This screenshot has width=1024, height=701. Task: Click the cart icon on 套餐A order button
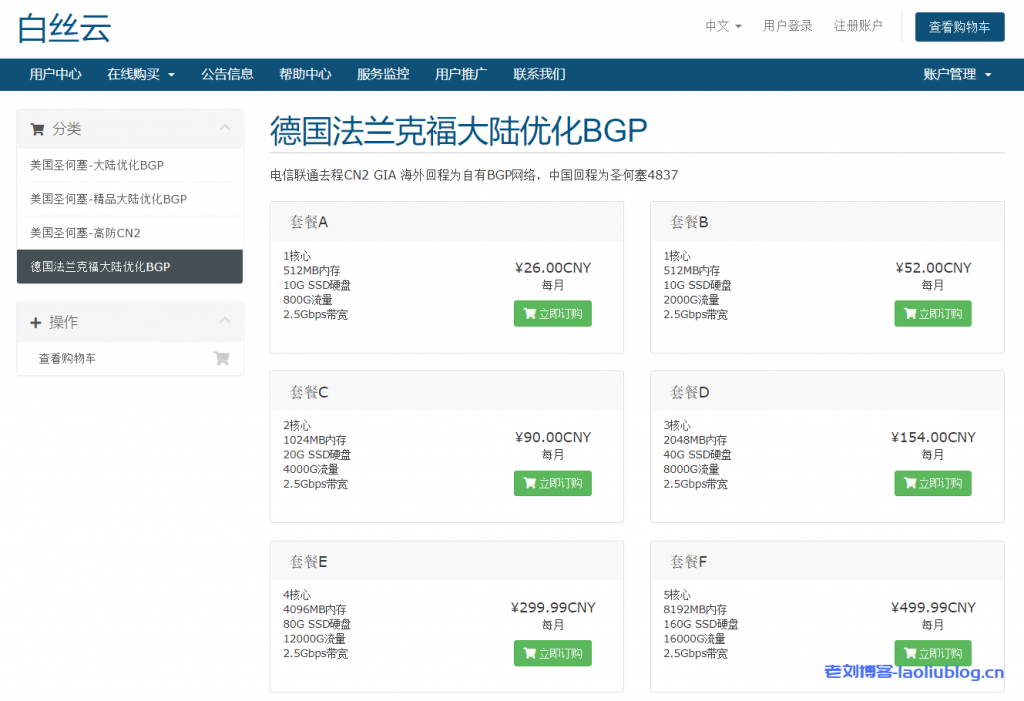[531, 313]
